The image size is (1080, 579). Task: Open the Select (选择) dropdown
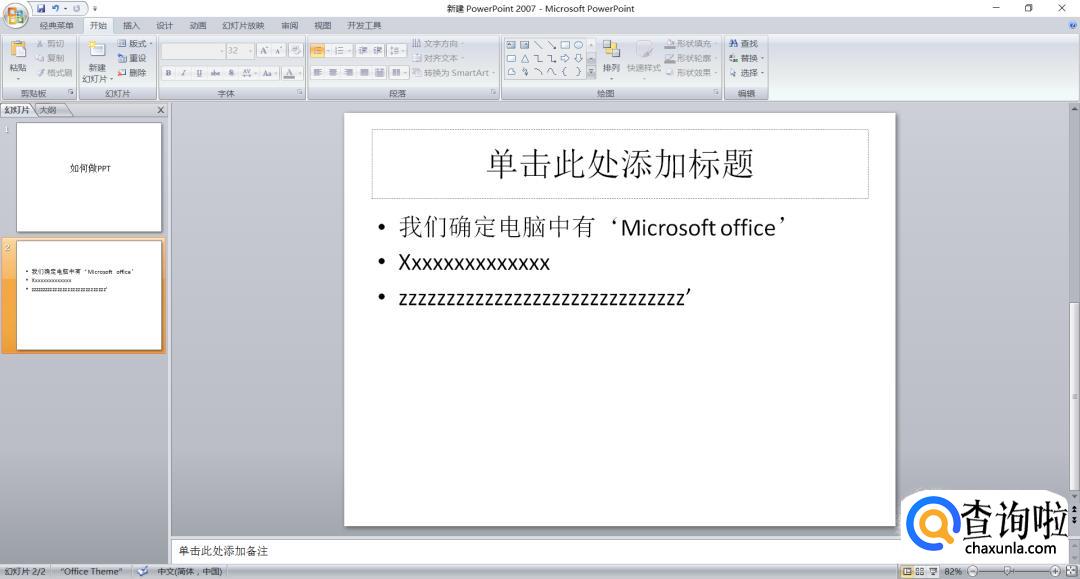pos(746,72)
